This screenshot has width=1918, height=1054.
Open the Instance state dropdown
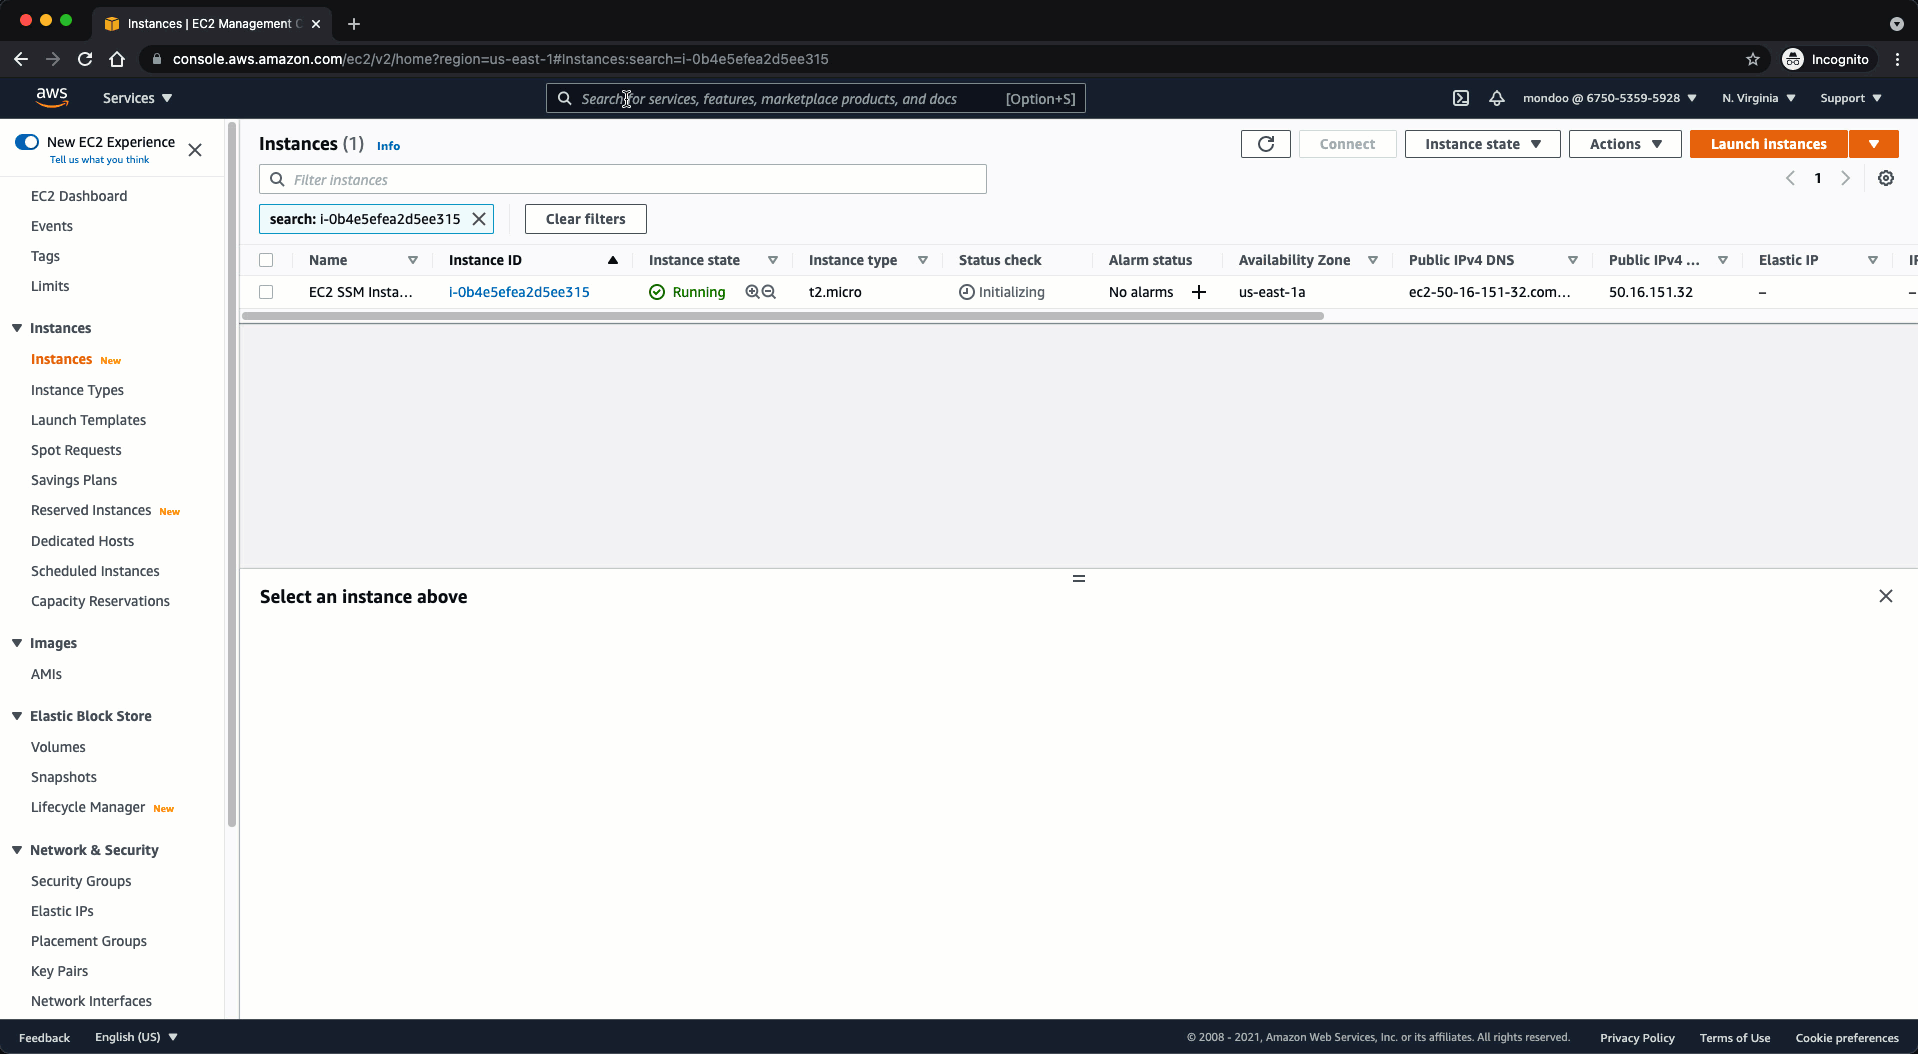click(x=1481, y=143)
